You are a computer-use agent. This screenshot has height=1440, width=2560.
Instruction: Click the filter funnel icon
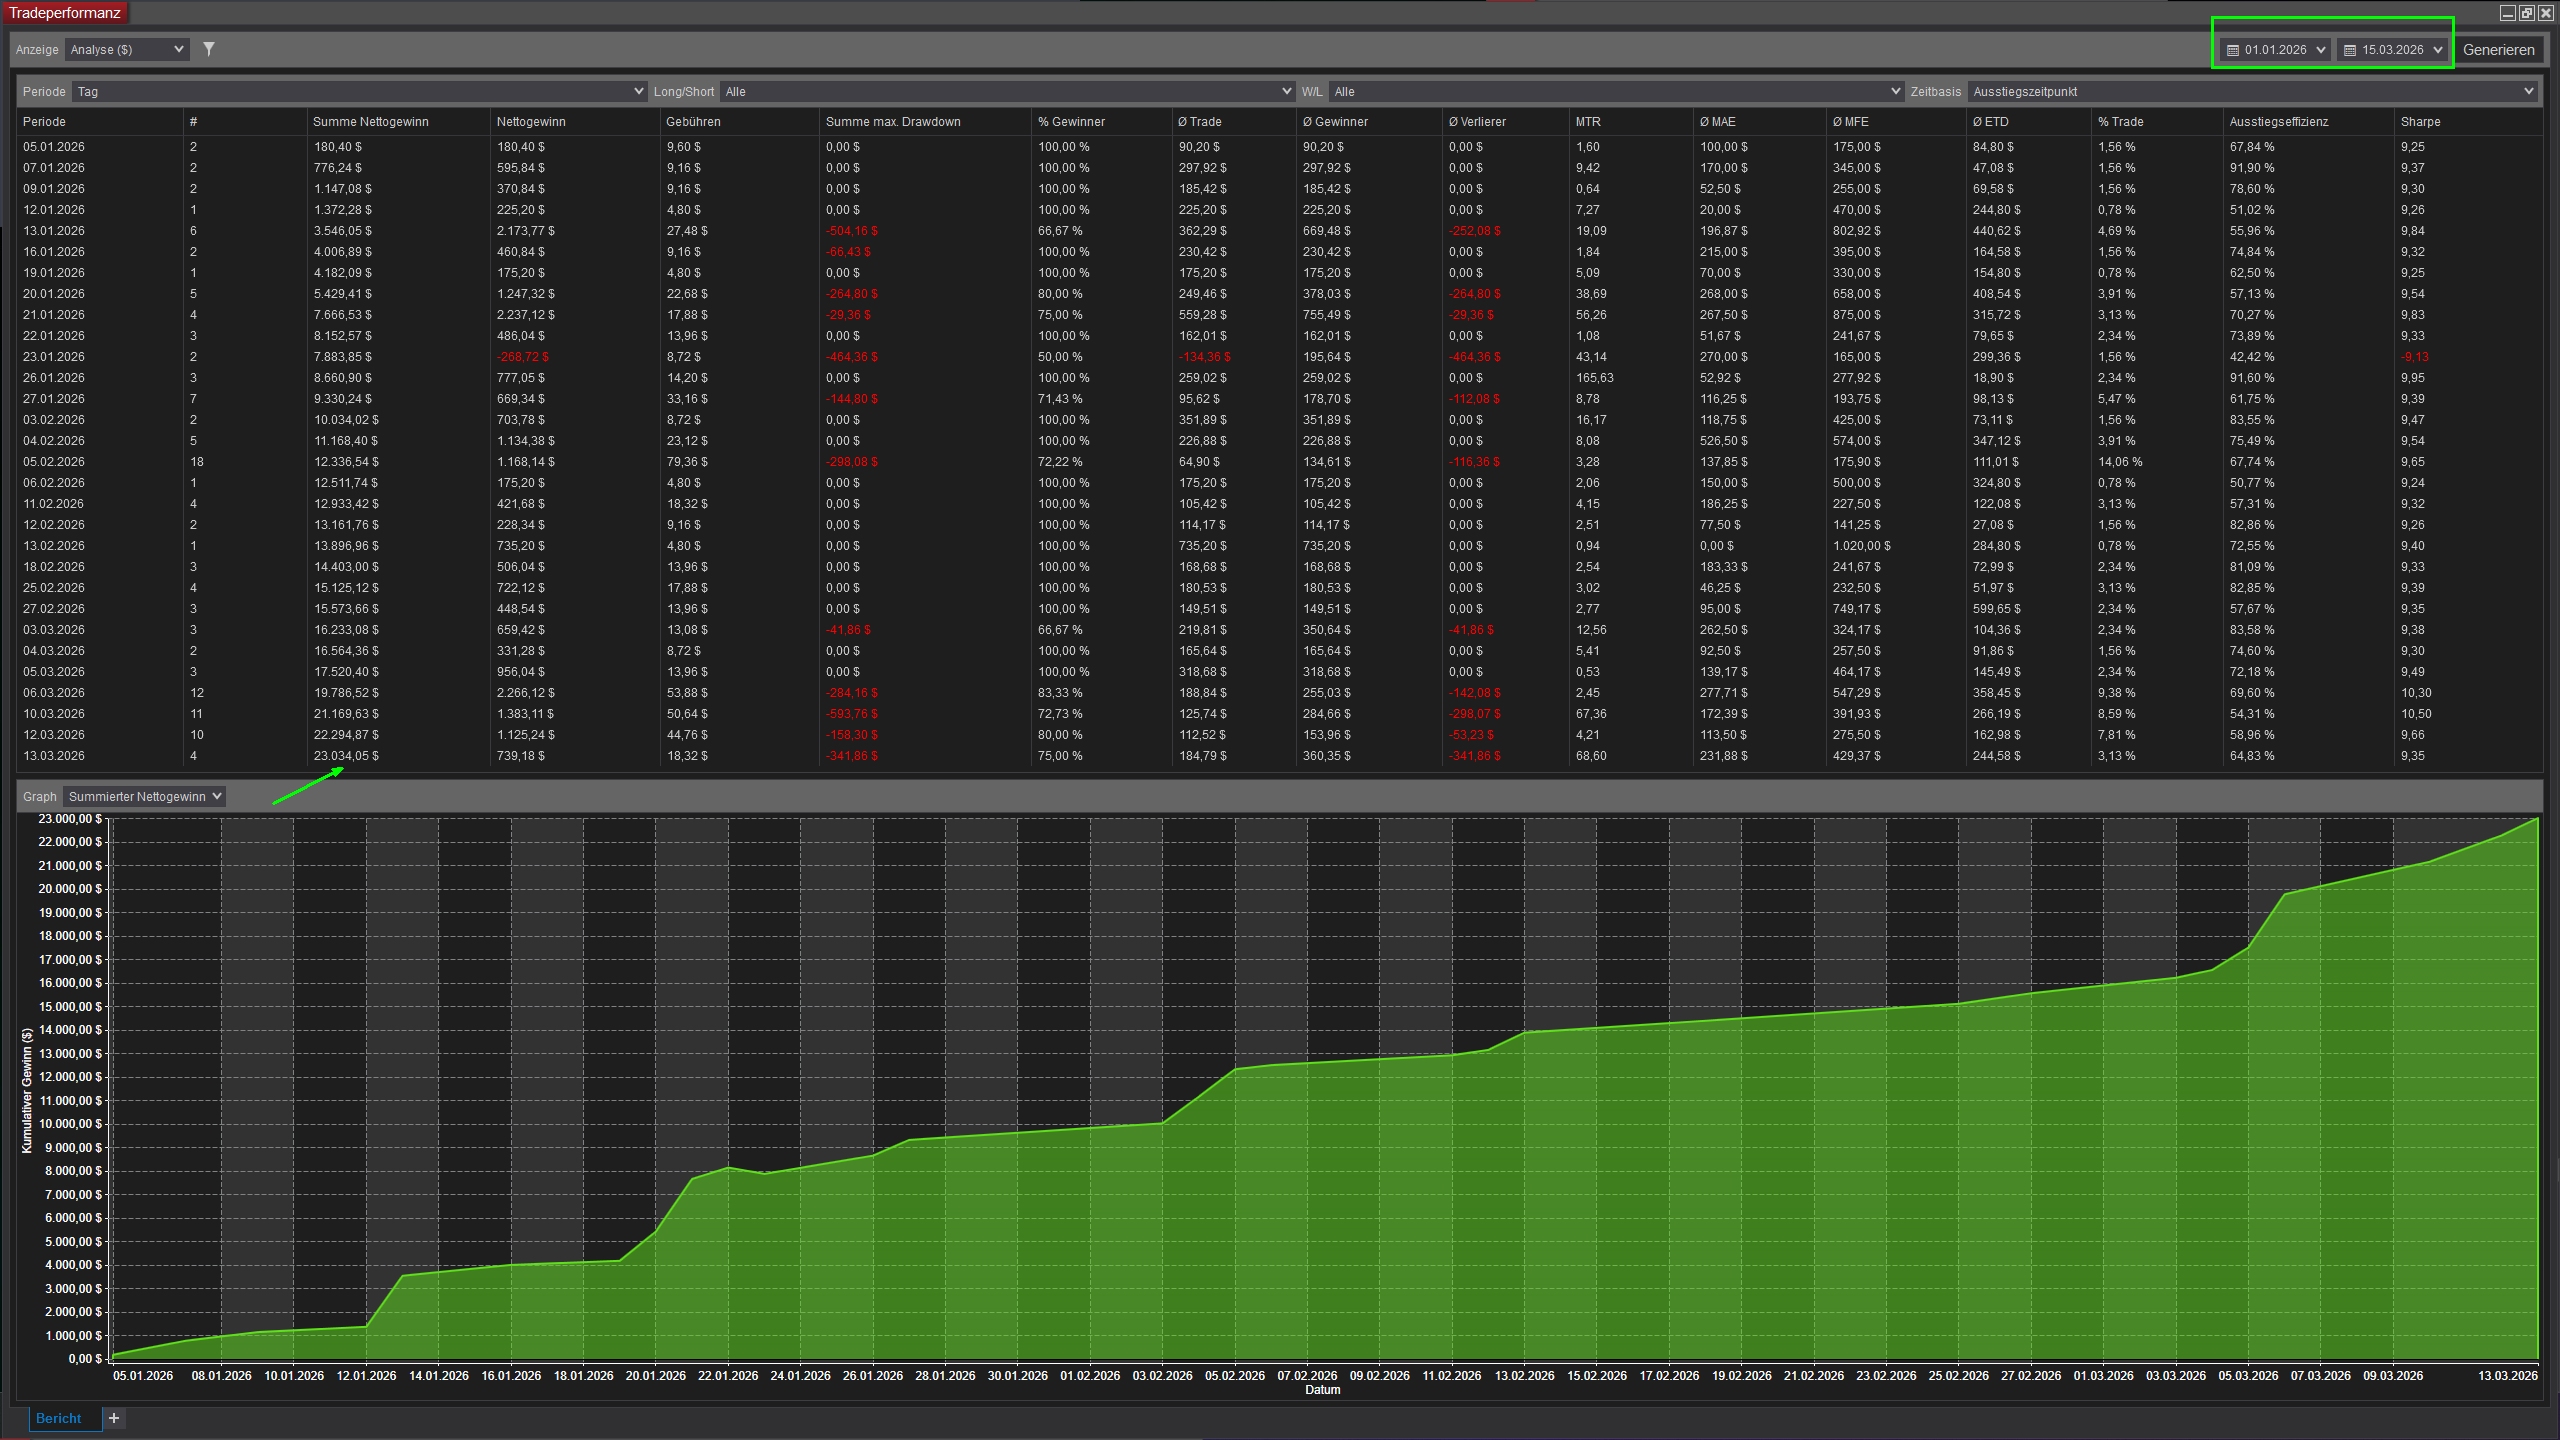coord(208,49)
